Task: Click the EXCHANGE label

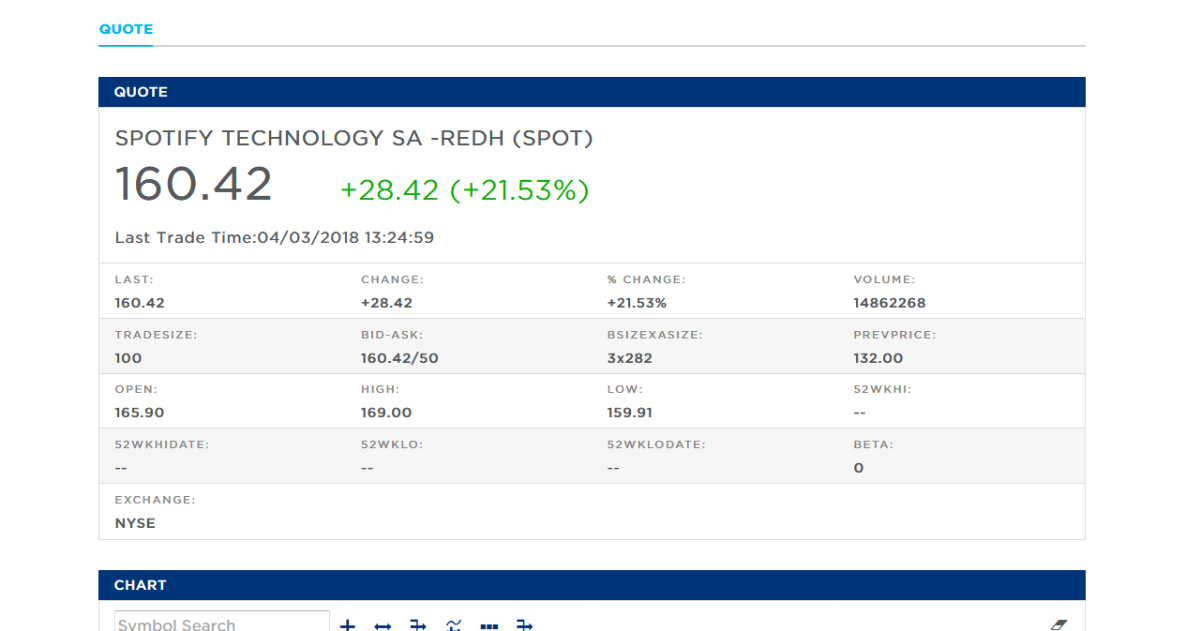Action: pyautogui.click(x=155, y=499)
